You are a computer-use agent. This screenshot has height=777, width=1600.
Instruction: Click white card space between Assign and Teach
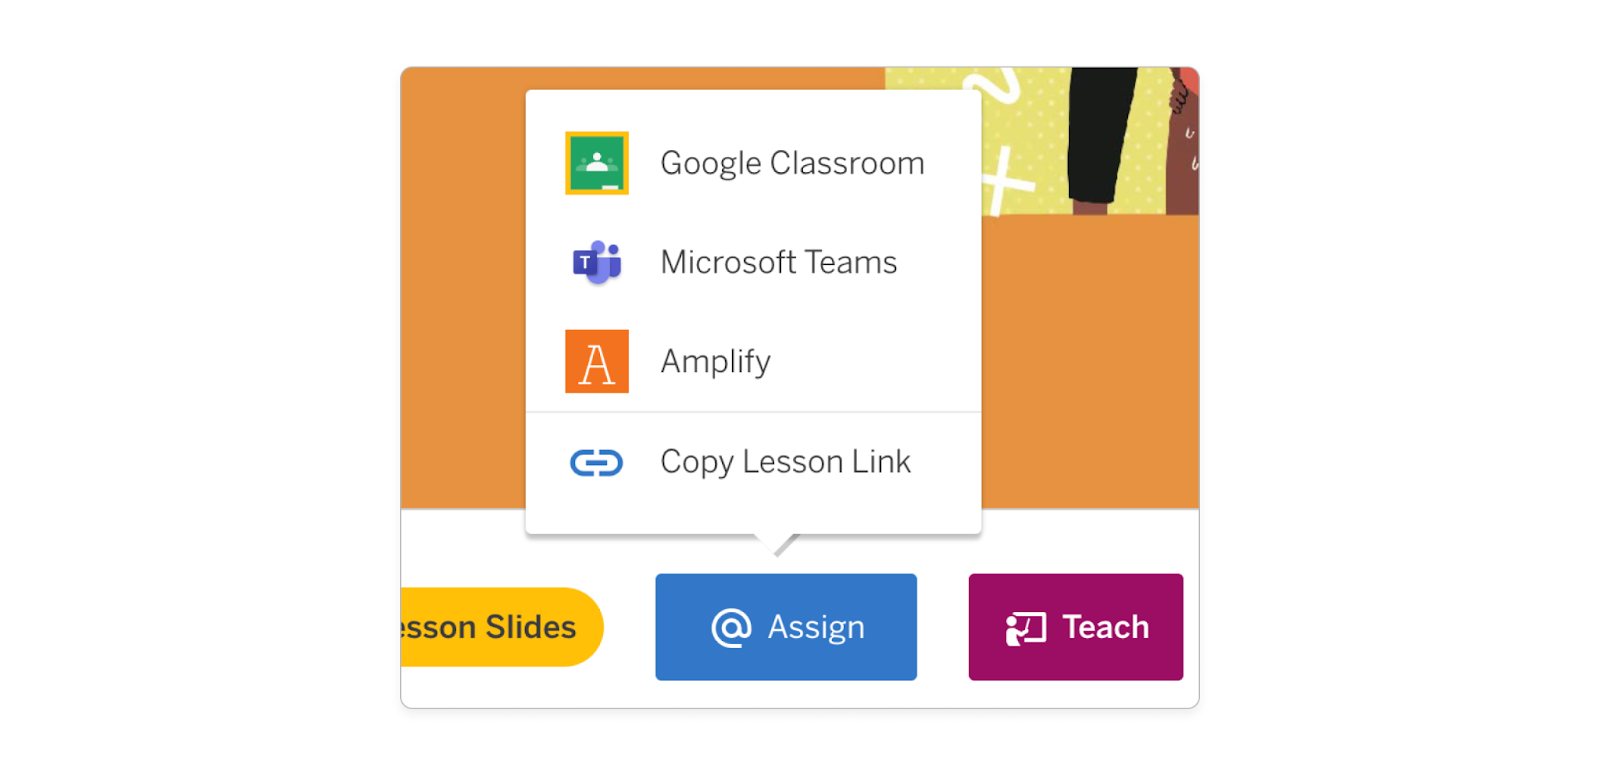tap(942, 627)
